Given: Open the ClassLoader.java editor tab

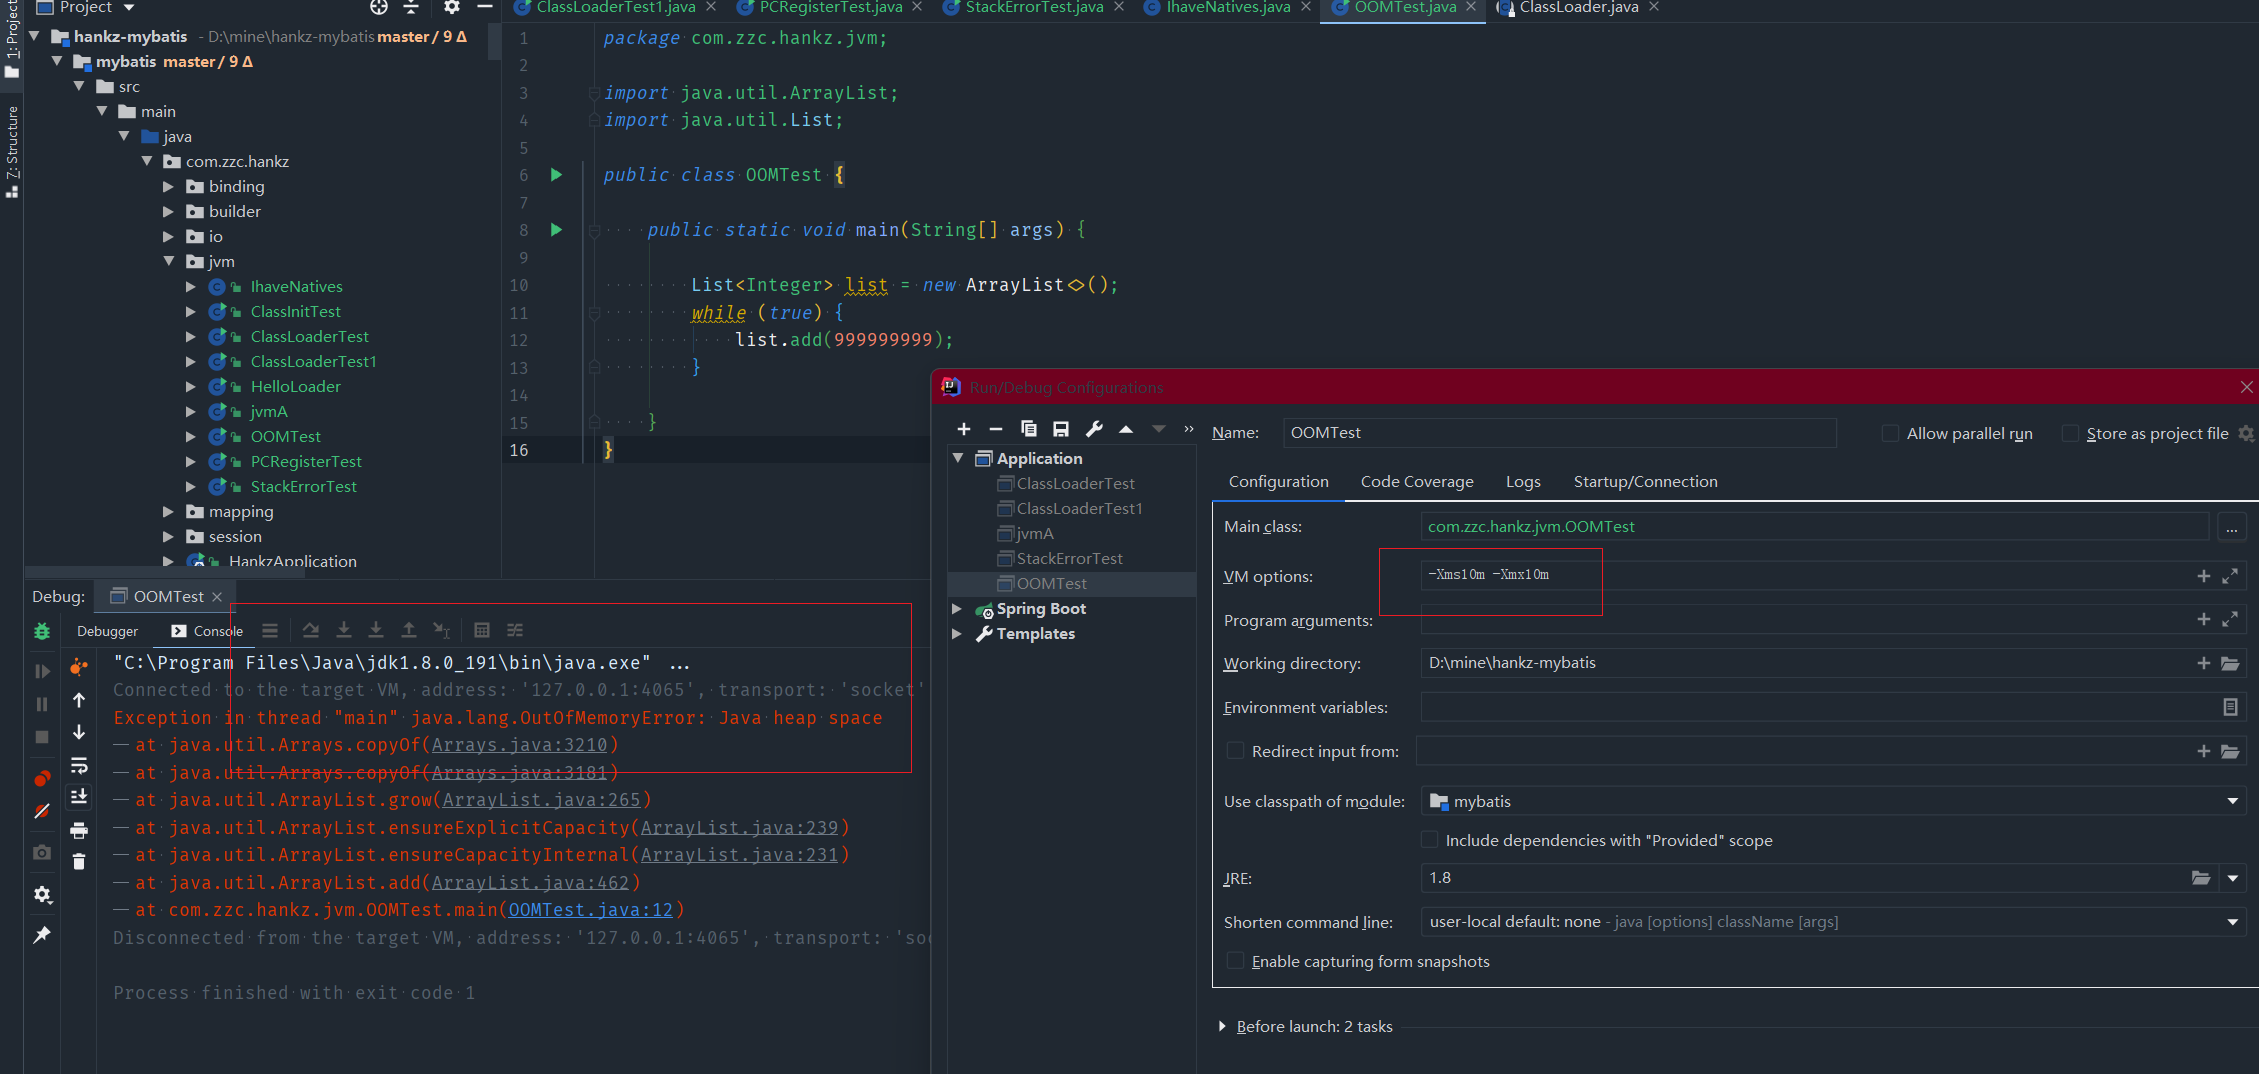Looking at the screenshot, I should 1578,7.
